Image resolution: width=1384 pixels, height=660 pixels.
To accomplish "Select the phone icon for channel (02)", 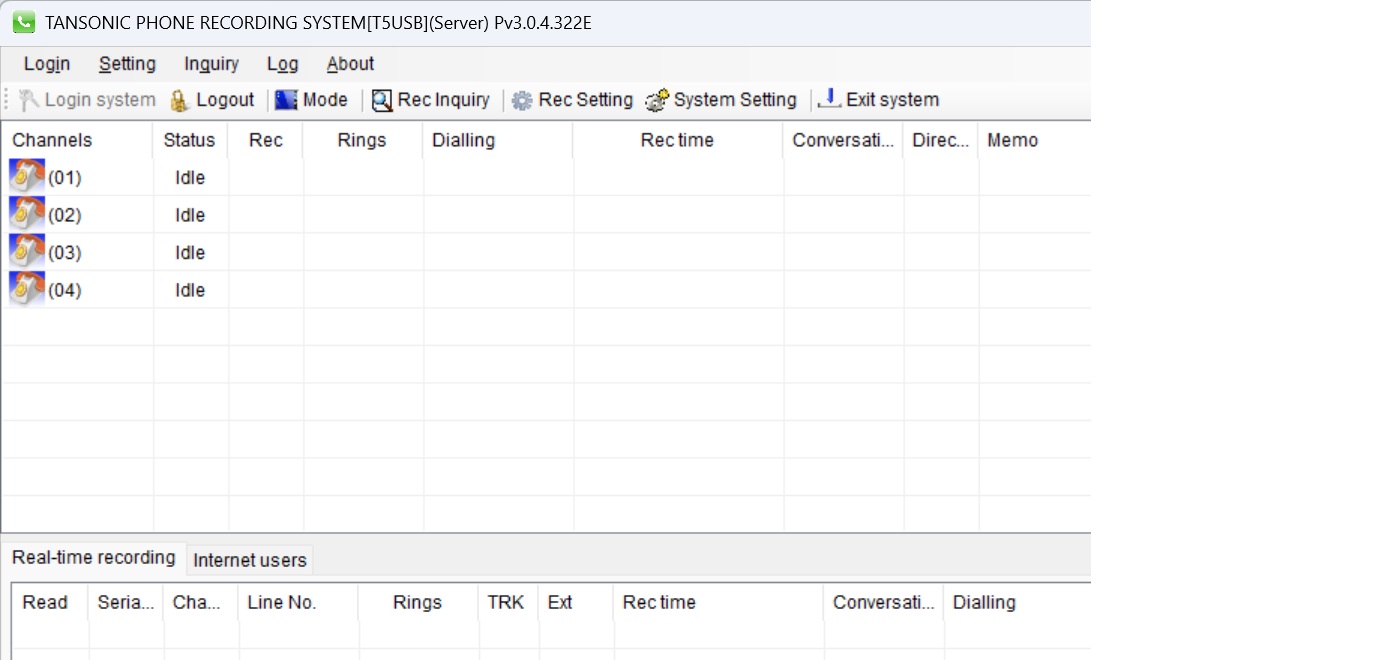I will (x=27, y=214).
